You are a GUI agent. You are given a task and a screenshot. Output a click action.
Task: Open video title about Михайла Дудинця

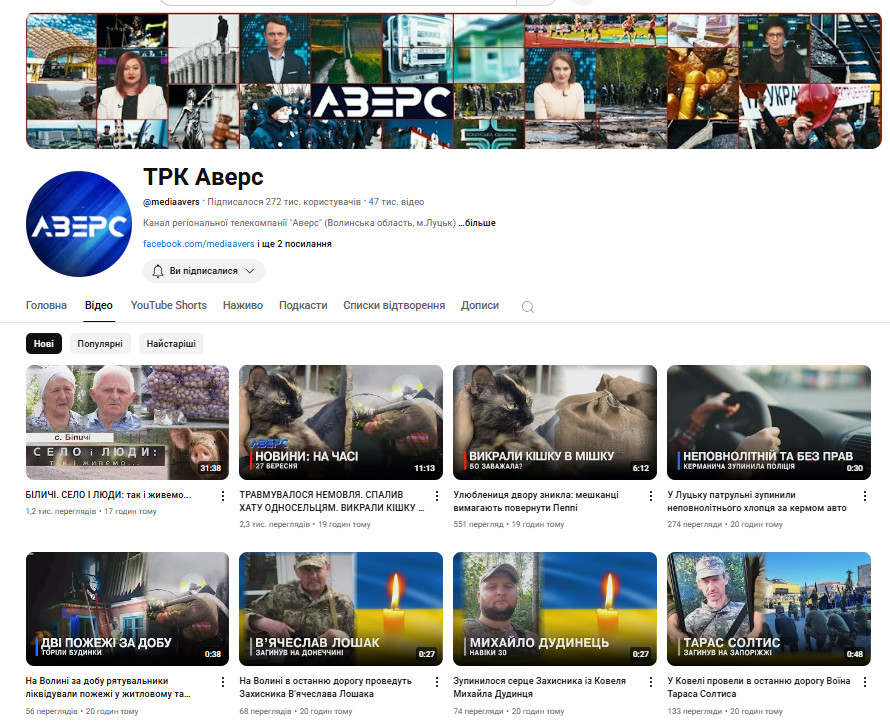point(539,687)
